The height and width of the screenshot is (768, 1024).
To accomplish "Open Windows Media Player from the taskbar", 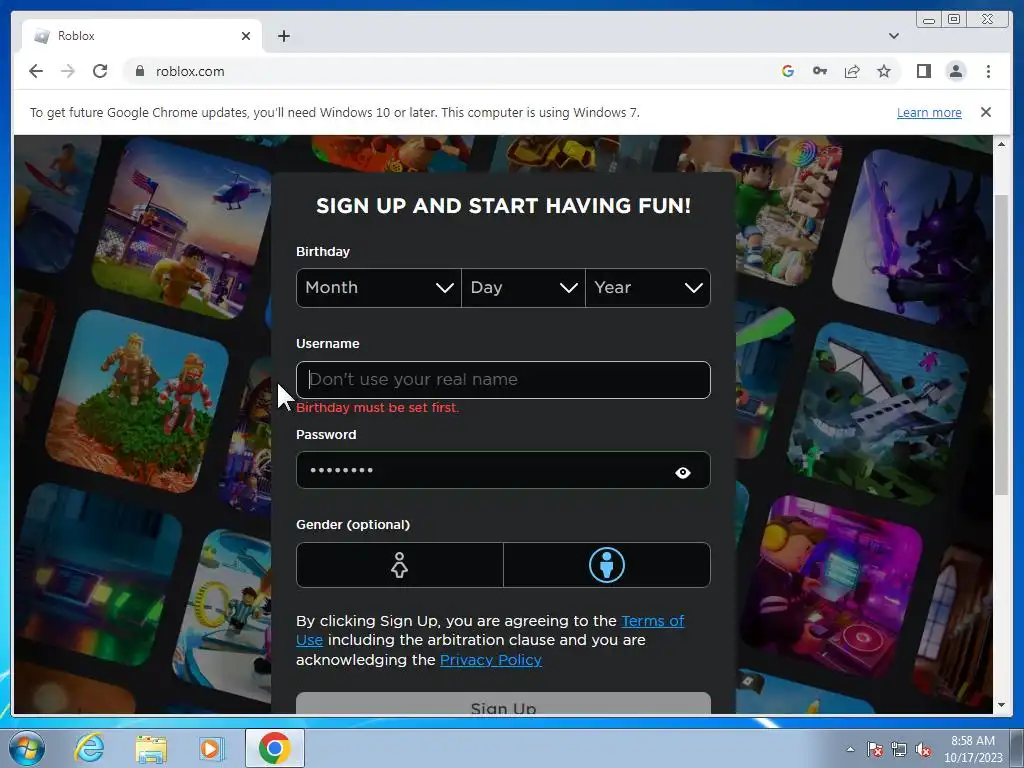I will point(211,748).
